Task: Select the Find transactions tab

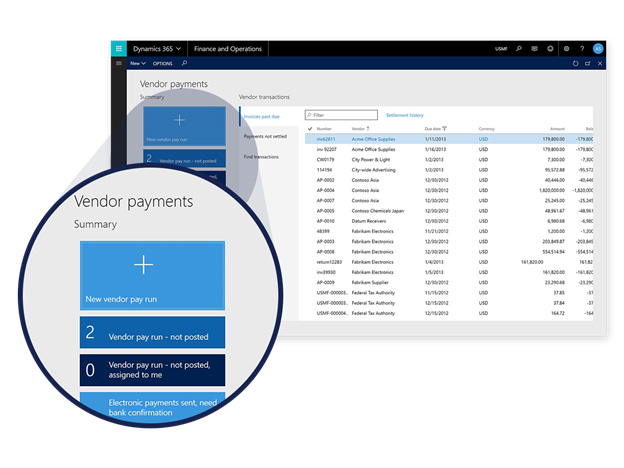Action: [261, 157]
